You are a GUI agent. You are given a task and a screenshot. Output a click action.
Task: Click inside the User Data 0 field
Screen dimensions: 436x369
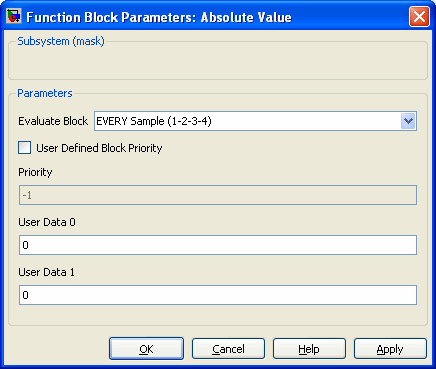[218, 245]
